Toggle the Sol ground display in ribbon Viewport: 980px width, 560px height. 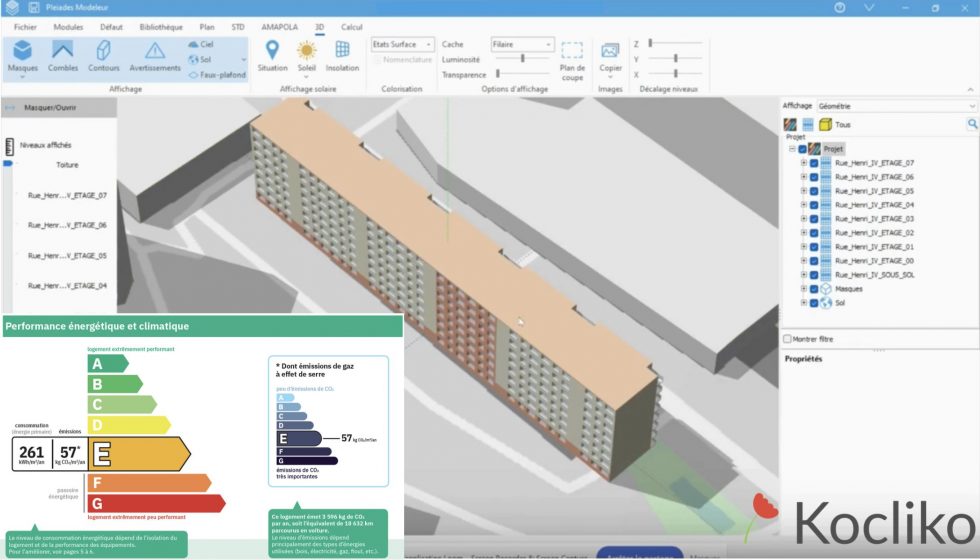pos(200,59)
